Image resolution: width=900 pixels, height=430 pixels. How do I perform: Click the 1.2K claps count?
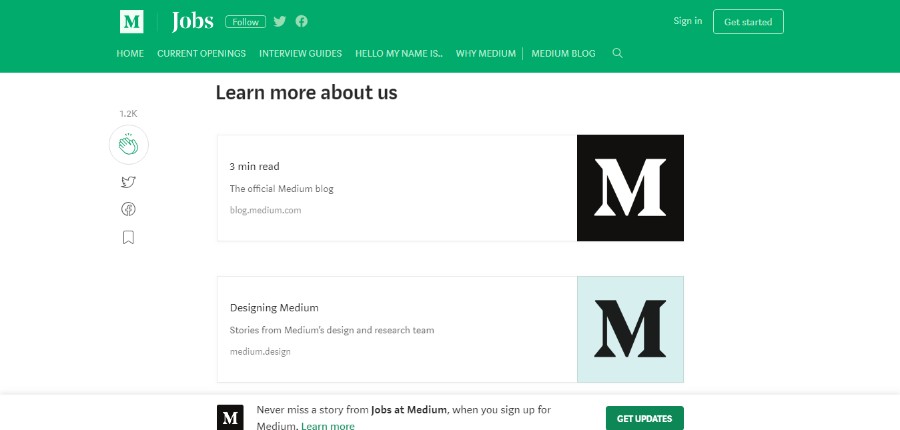tap(129, 114)
